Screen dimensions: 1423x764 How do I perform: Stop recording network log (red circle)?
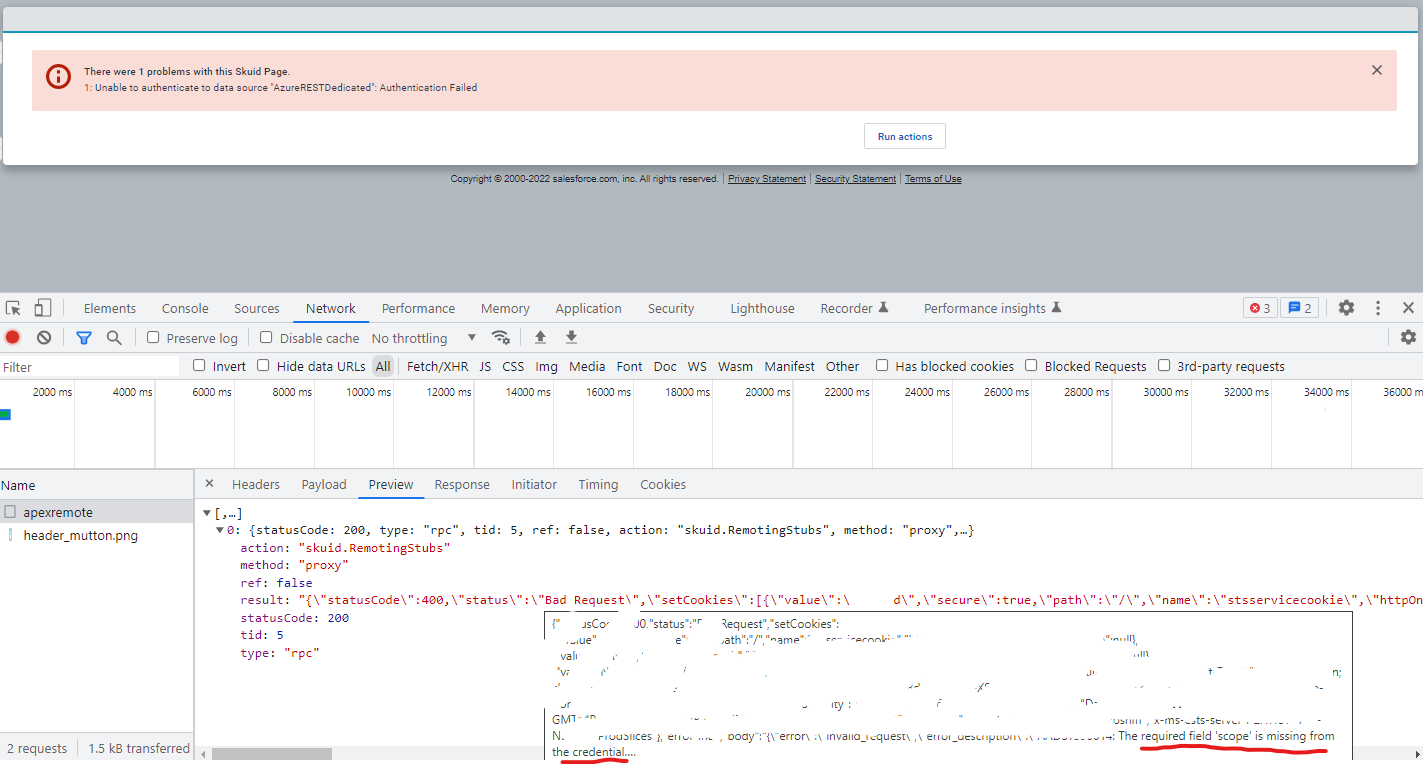[x=13, y=338]
